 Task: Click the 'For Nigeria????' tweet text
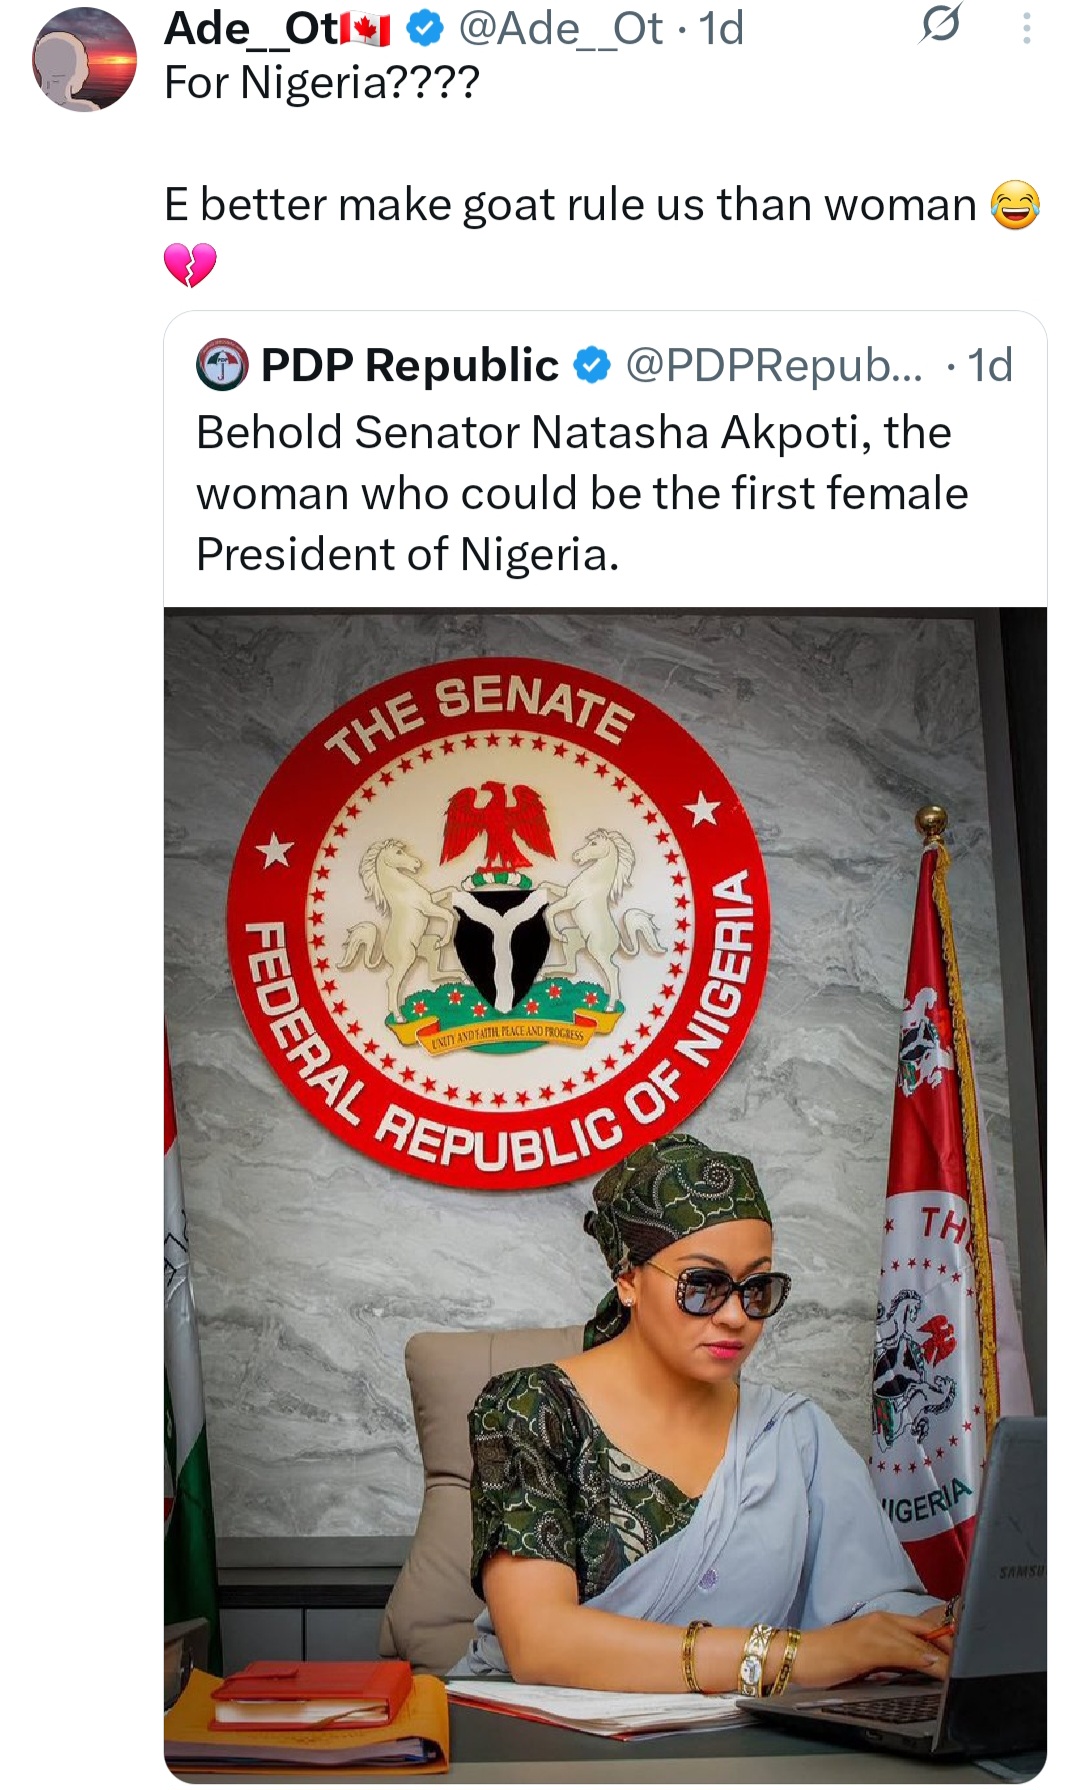tap(322, 83)
